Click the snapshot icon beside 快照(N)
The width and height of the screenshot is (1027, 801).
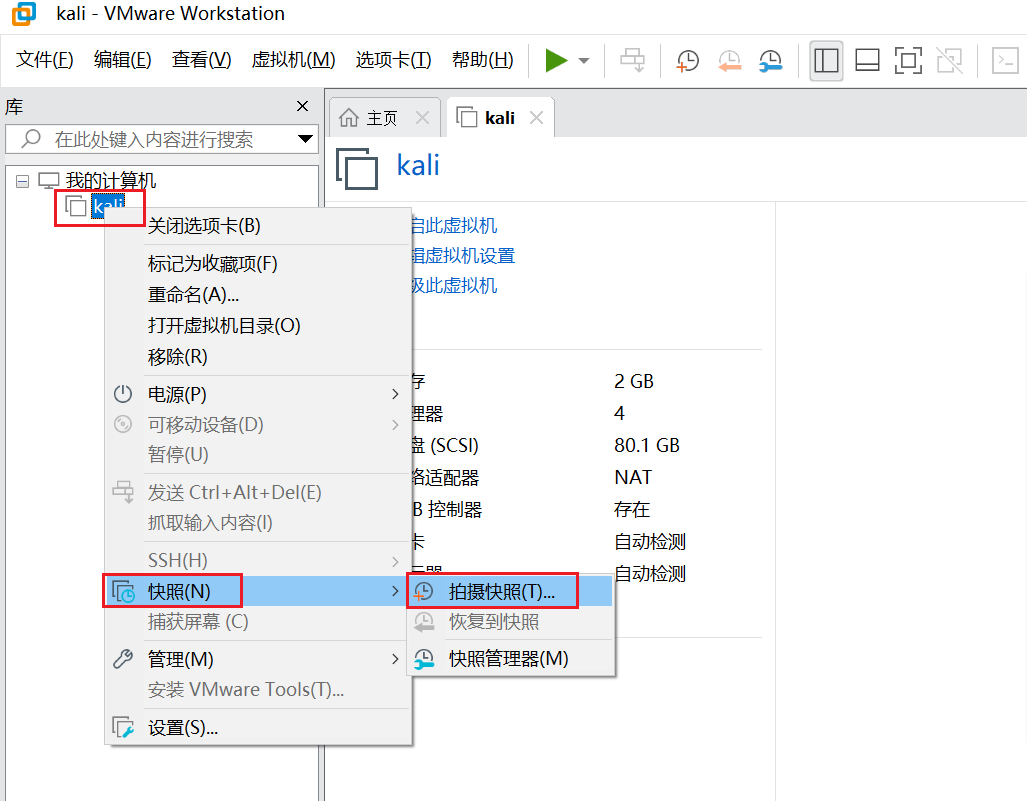pyautogui.click(x=123, y=591)
